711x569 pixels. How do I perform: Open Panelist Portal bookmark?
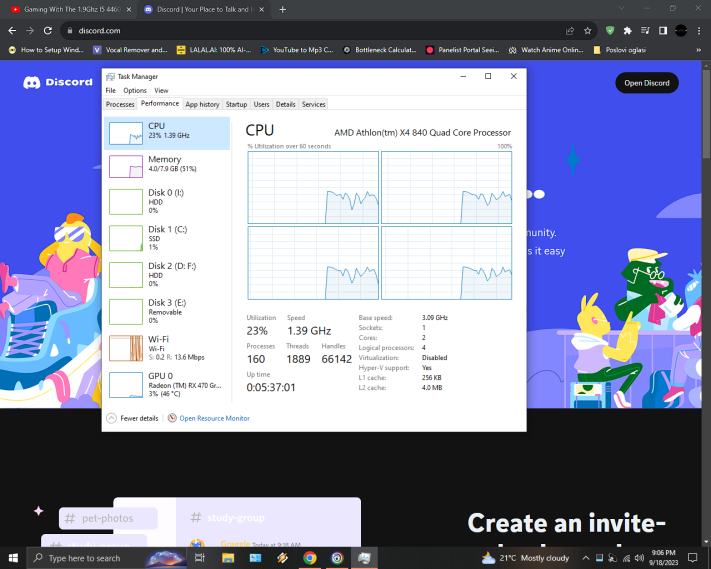click(463, 50)
